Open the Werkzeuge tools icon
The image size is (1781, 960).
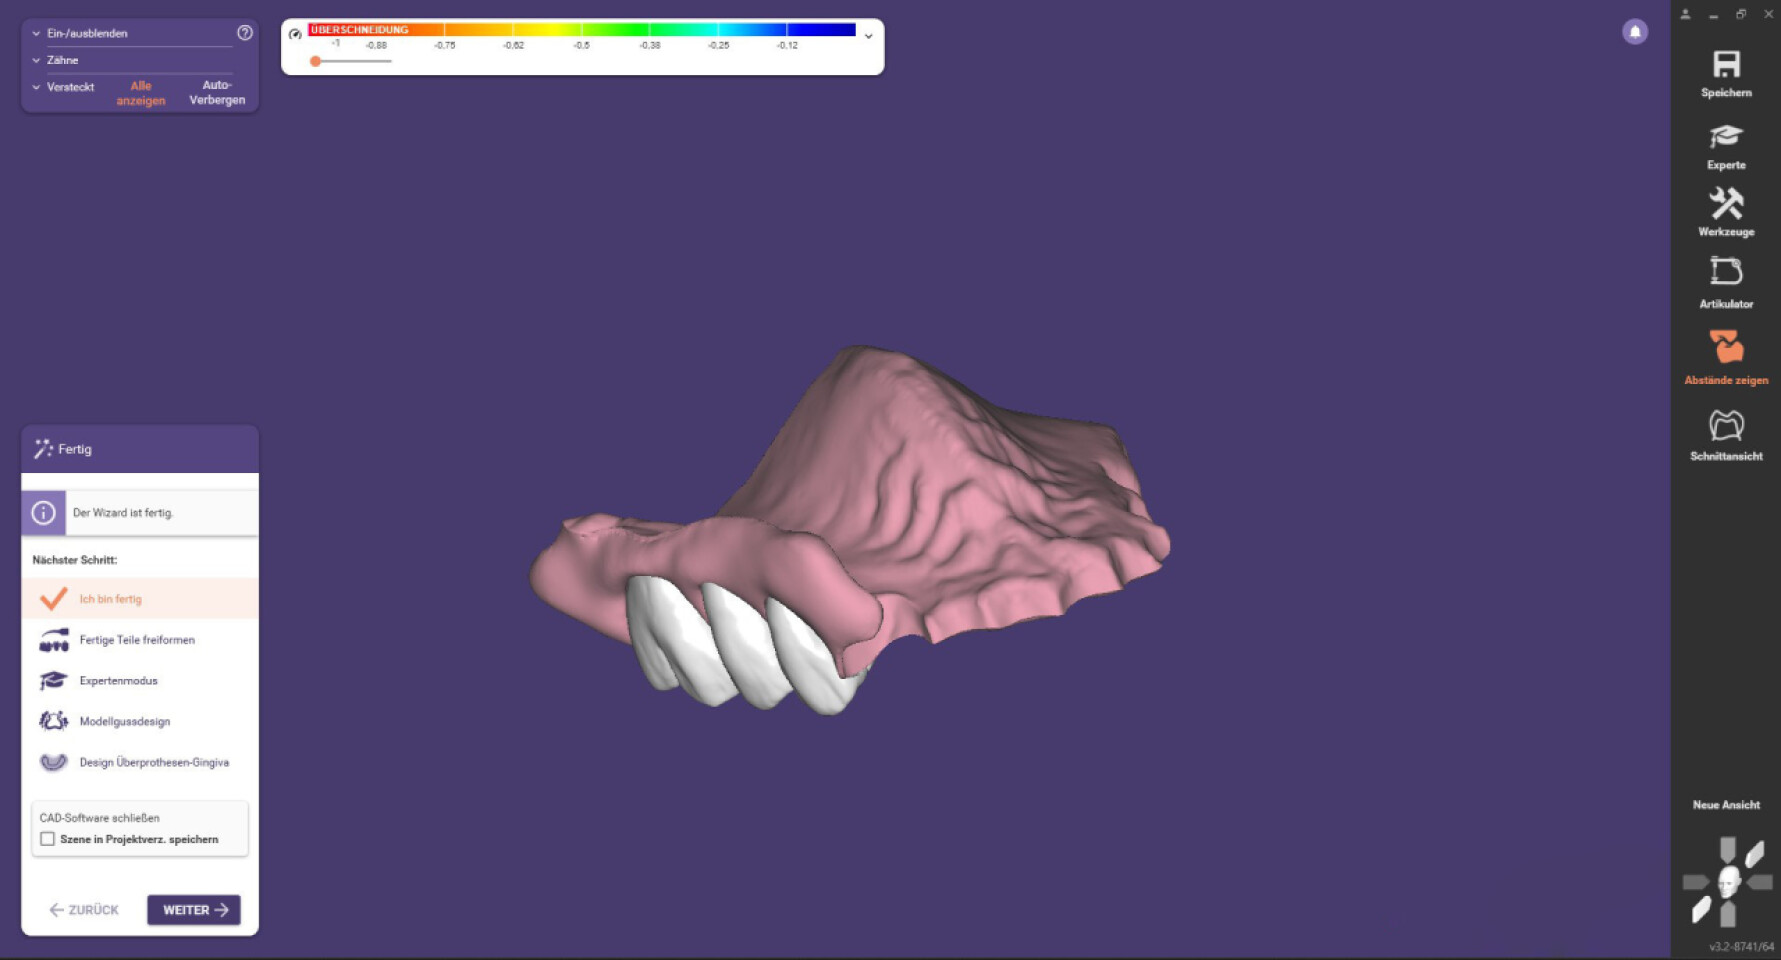pos(1726,205)
